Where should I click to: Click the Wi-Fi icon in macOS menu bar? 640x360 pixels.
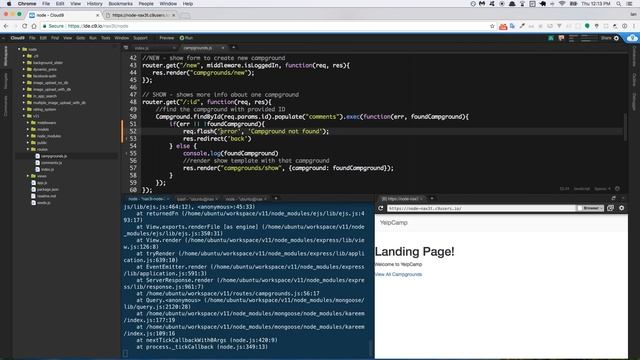[x=562, y=4]
